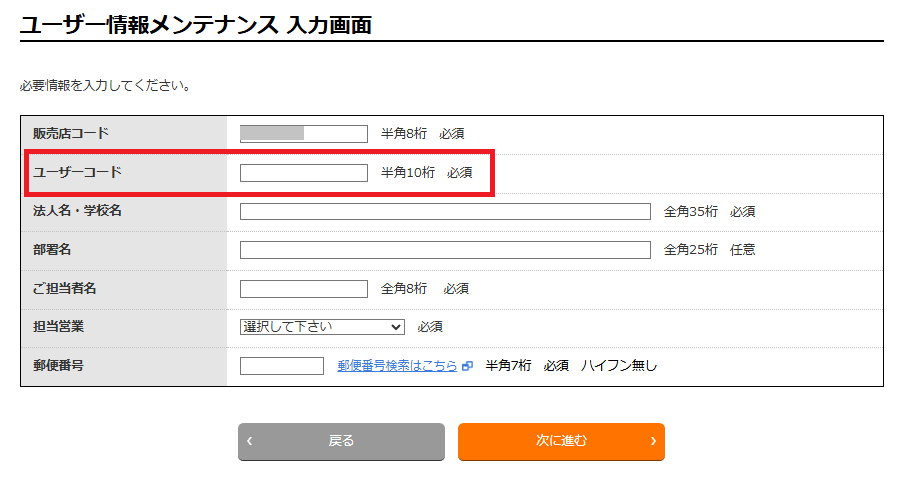The height and width of the screenshot is (488, 905).
Task: Click the 担当営業 row label
Action: point(58,326)
